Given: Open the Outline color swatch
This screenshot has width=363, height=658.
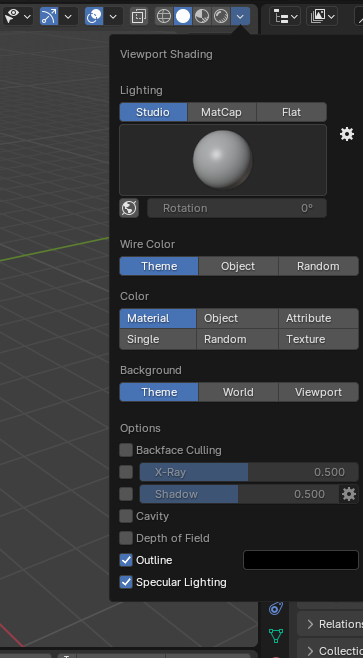Looking at the screenshot, I should click(x=301, y=560).
